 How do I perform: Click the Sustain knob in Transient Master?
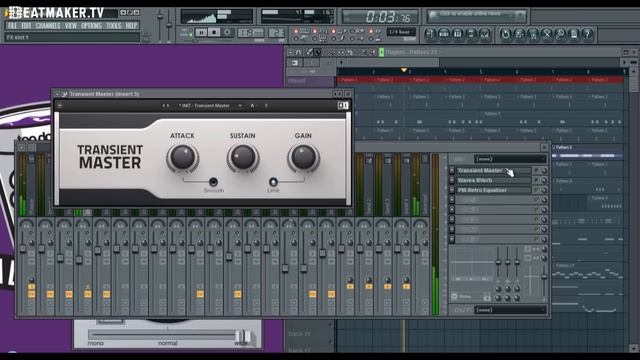[242, 157]
